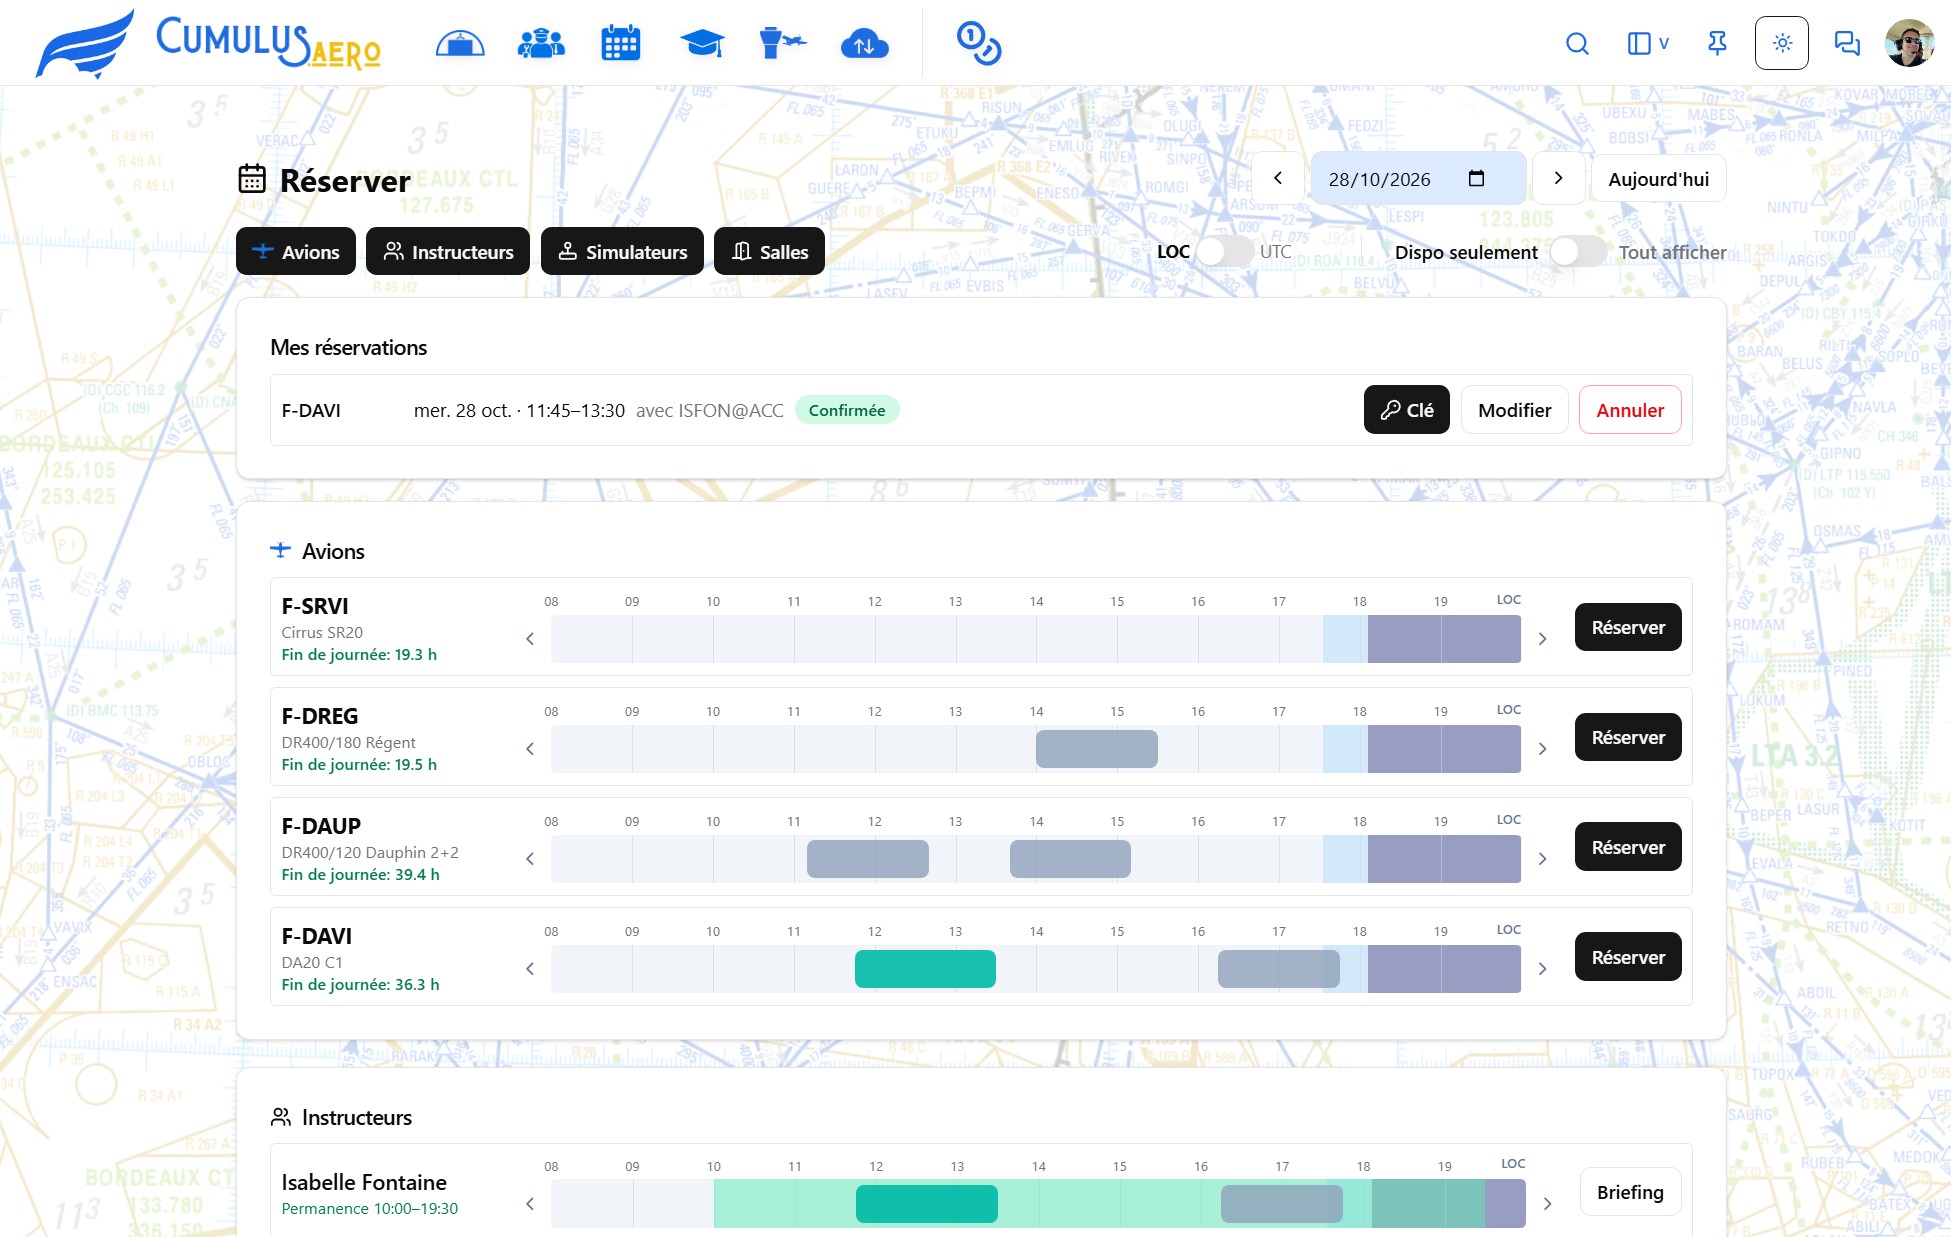Open the control tower and plane icon
The width and height of the screenshot is (1951, 1237).
click(782, 44)
